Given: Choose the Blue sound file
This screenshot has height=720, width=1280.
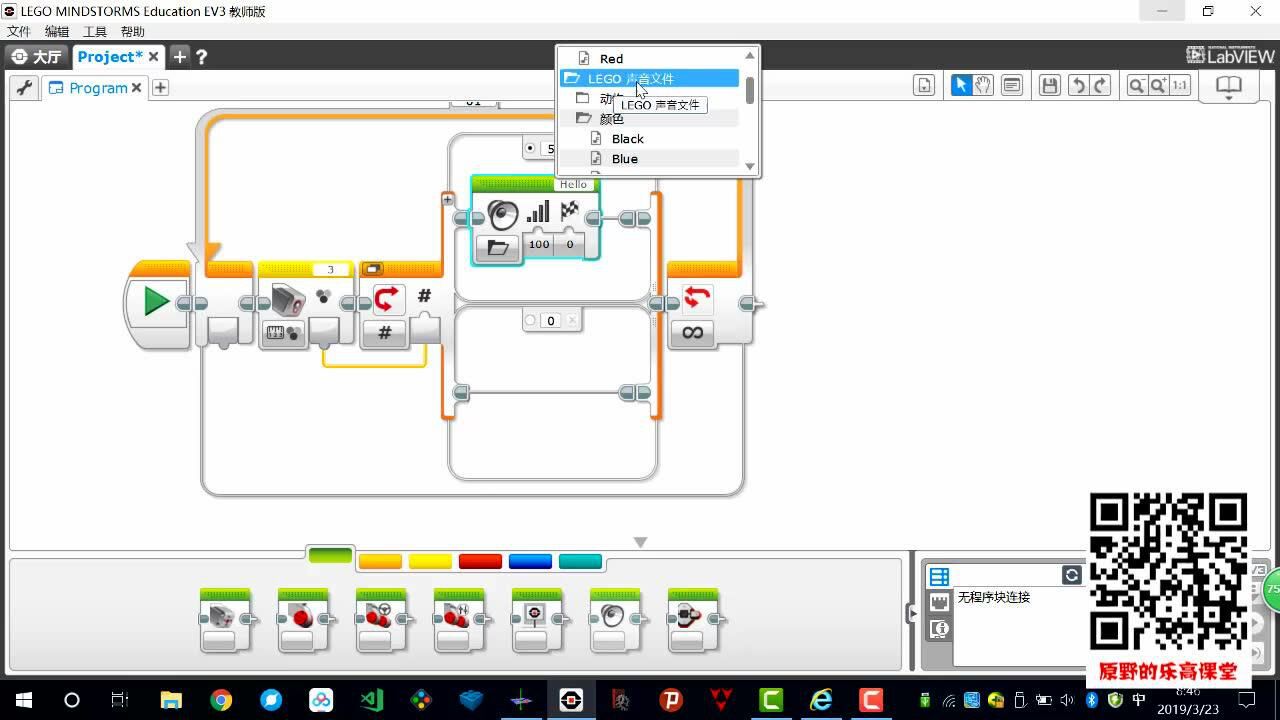Looking at the screenshot, I should [624, 159].
